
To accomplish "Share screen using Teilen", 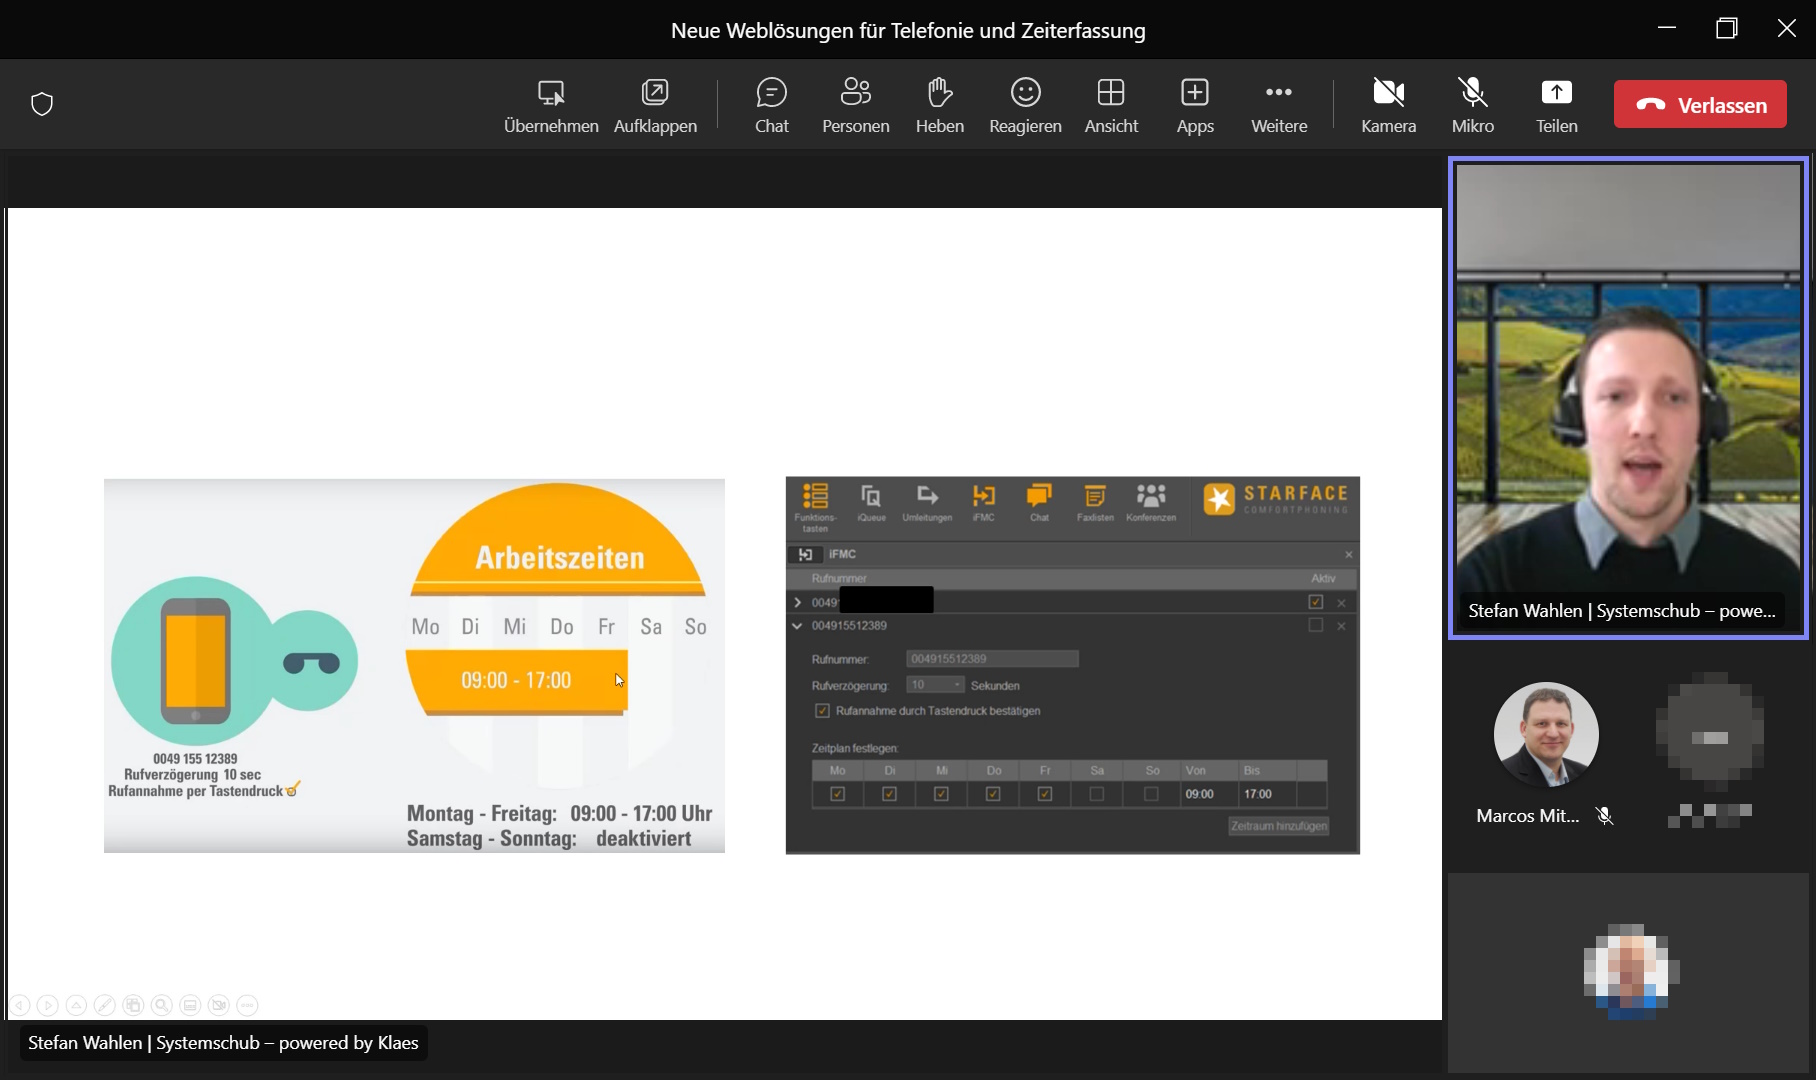I will [x=1556, y=105].
